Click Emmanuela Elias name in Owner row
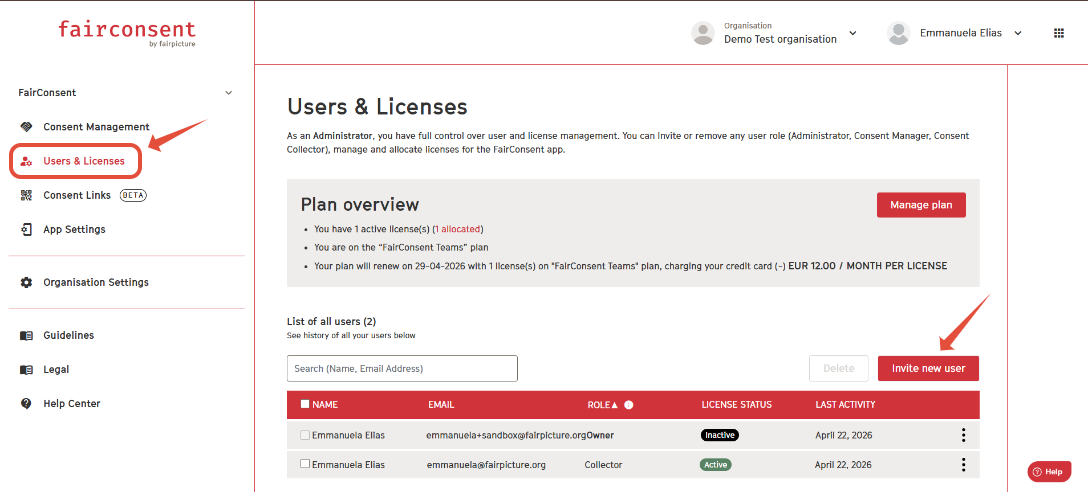The image size is (1088, 492). (348, 436)
